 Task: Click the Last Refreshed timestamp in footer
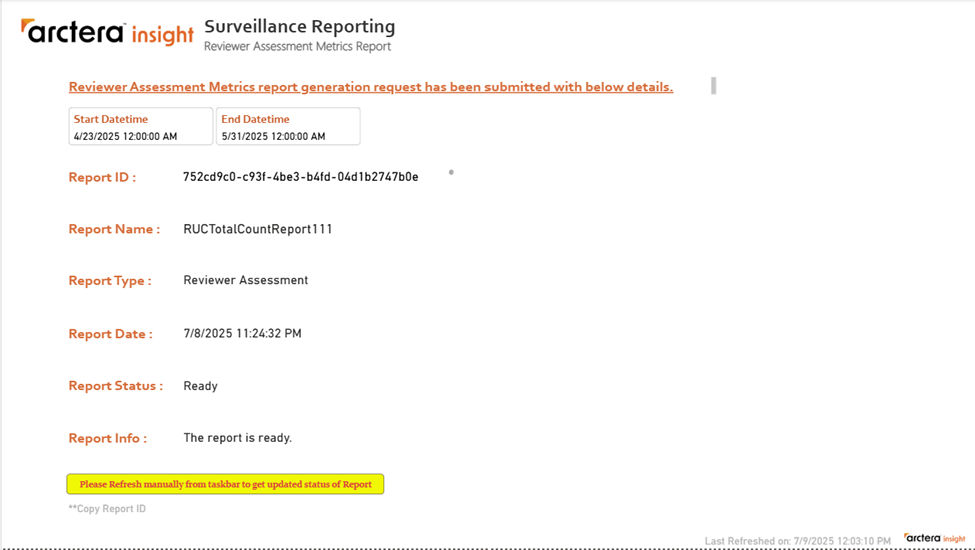coord(798,541)
